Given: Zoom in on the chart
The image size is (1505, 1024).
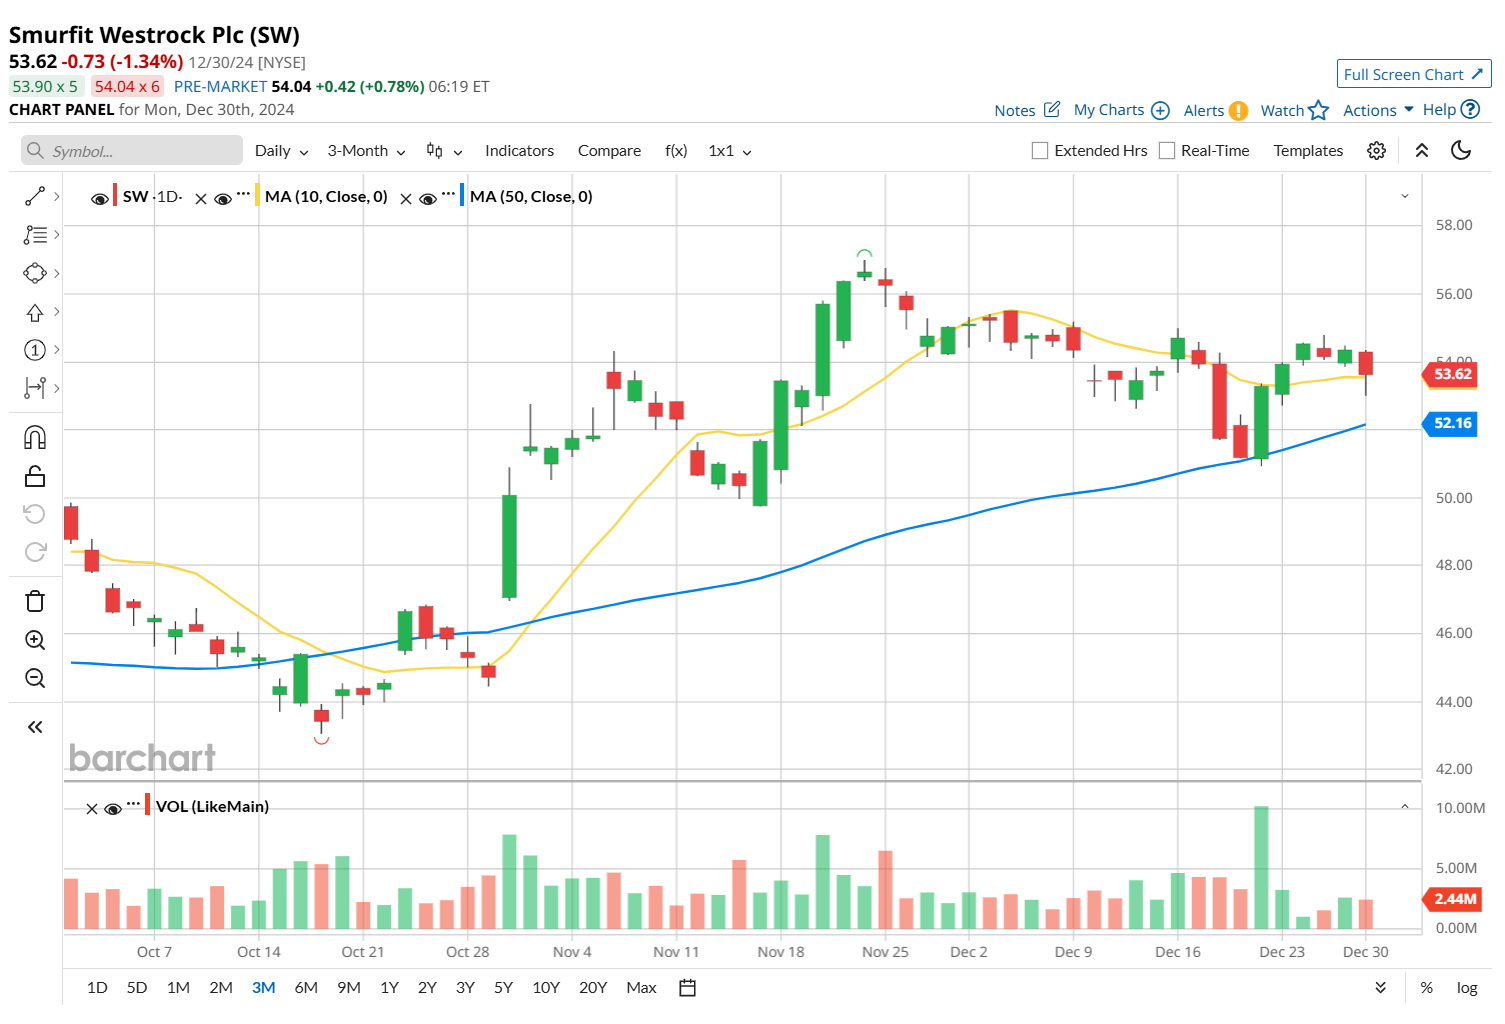Looking at the screenshot, I should [x=35, y=640].
